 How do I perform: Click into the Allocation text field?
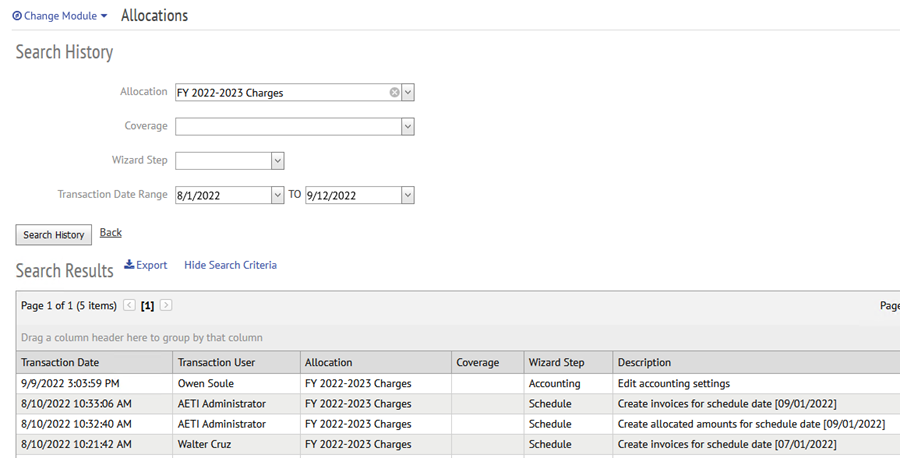pyautogui.click(x=282, y=92)
